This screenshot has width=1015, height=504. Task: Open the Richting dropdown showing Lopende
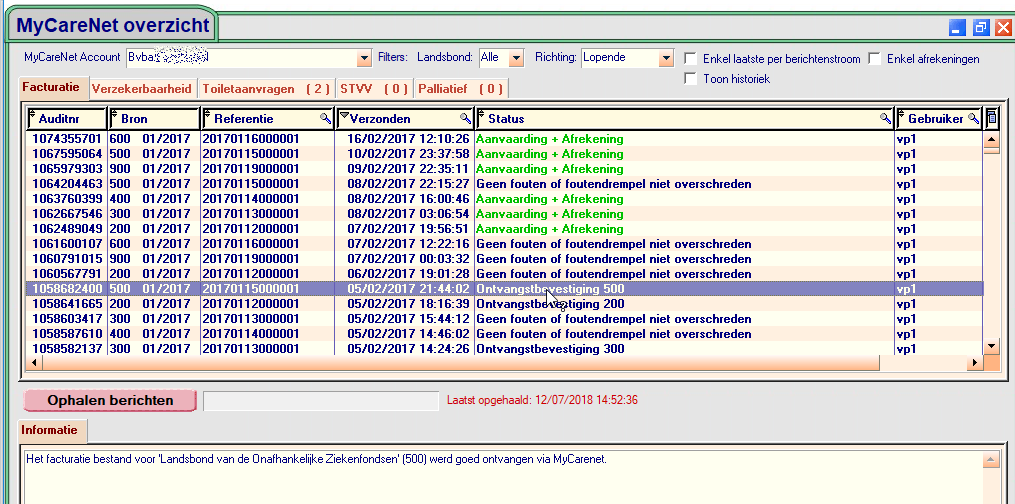[x=666, y=59]
